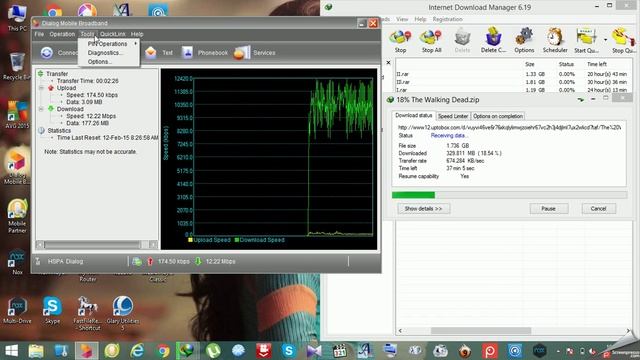Select the 1.33 GB download row in IDM
Screen dimensions: 640x360
513,74
